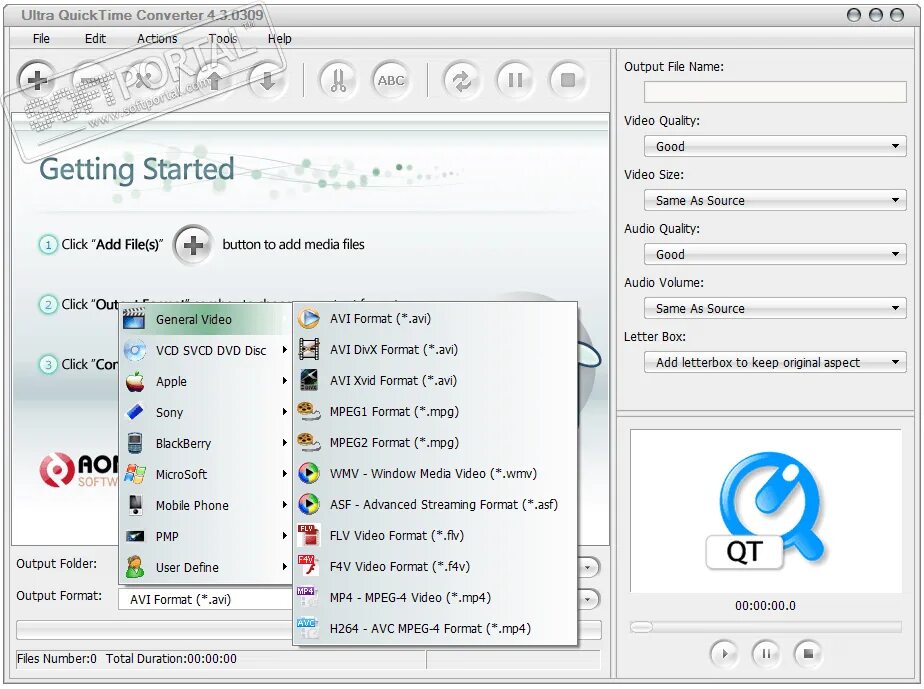Screen dimensions: 924x689
Task: Click the AVI DivX filmstrip icon
Action: [x=309, y=350]
